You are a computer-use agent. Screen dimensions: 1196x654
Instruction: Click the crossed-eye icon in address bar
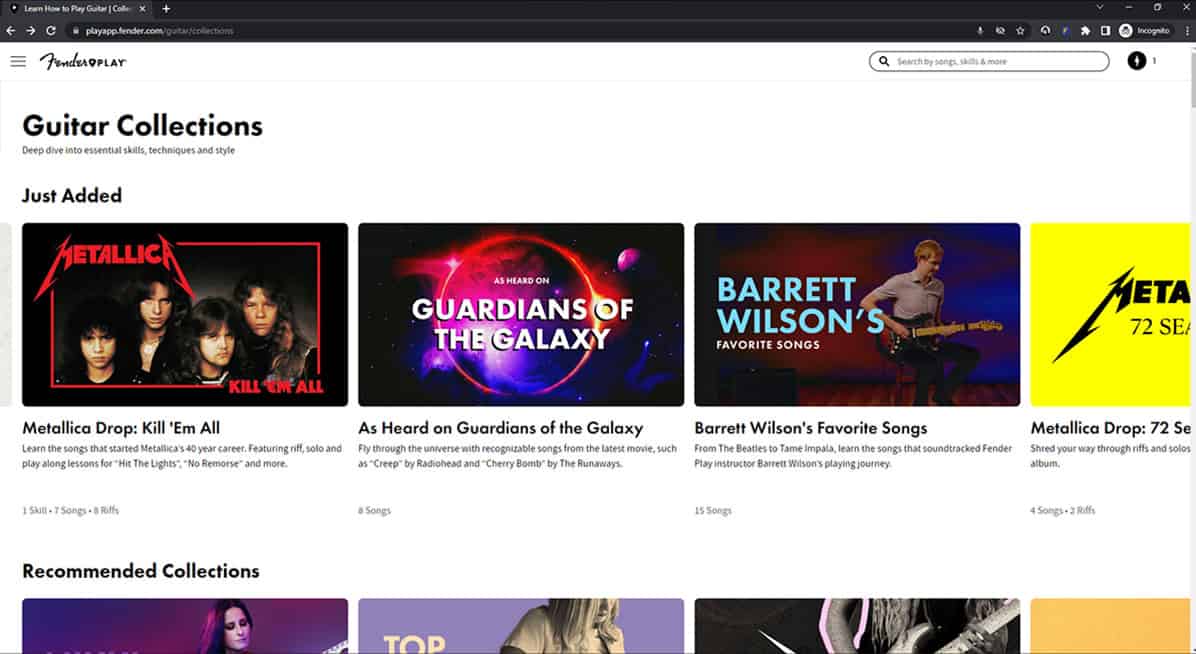1000,31
